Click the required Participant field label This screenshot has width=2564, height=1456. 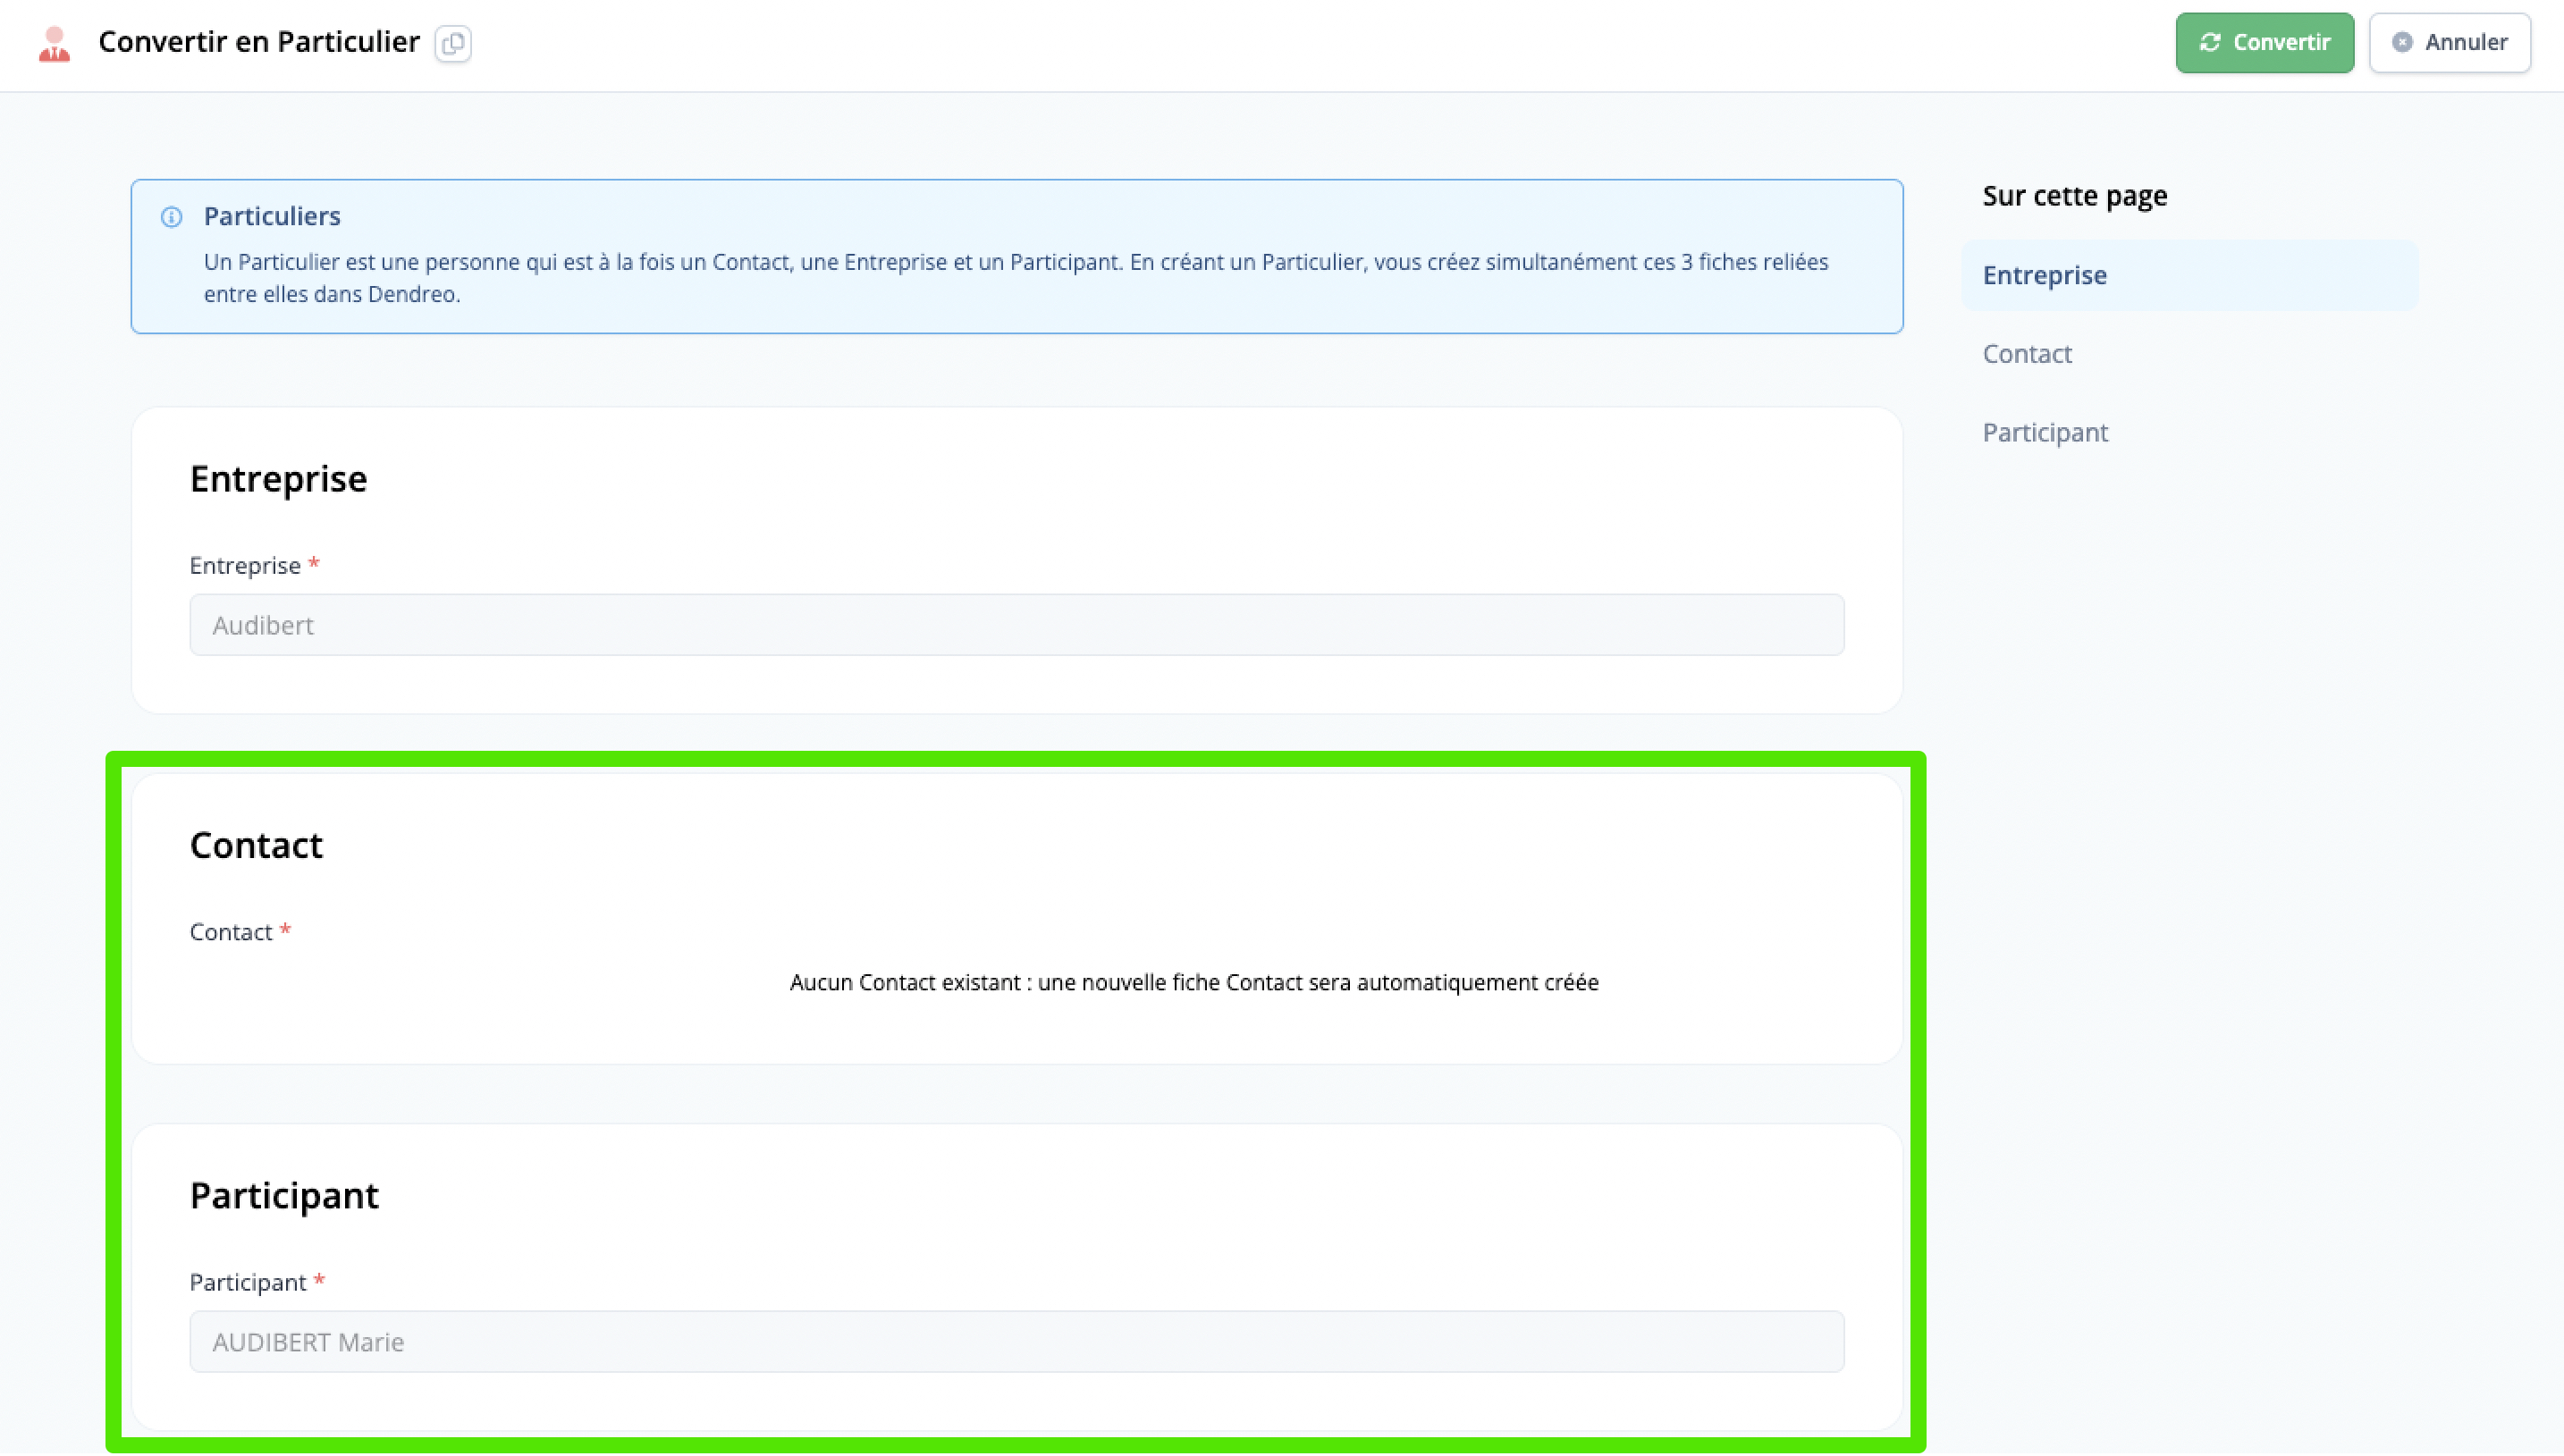click(257, 1282)
